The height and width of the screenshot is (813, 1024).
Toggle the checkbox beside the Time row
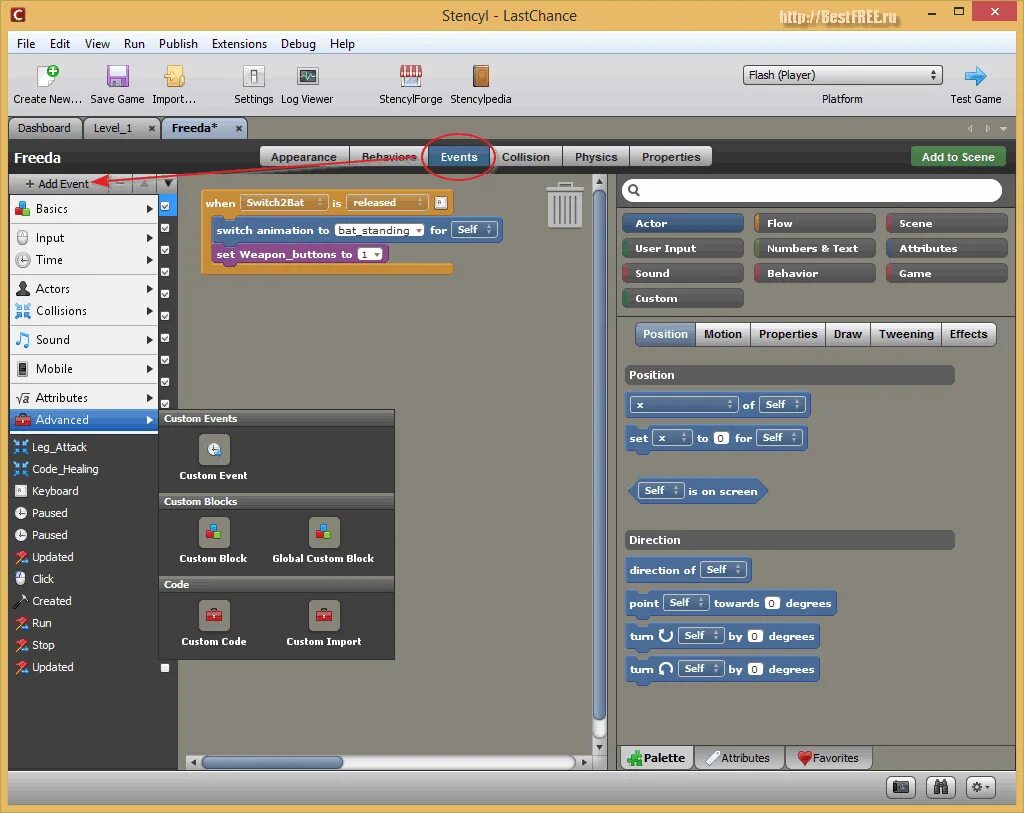point(165,250)
